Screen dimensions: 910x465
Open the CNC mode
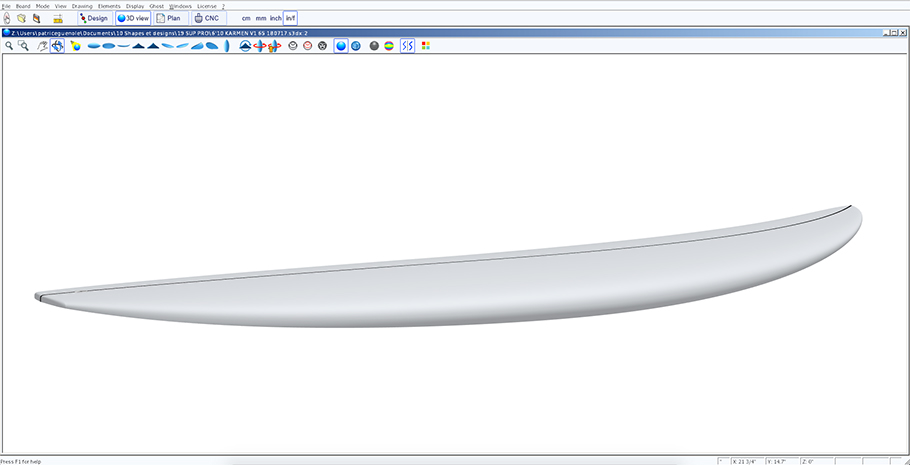207,18
